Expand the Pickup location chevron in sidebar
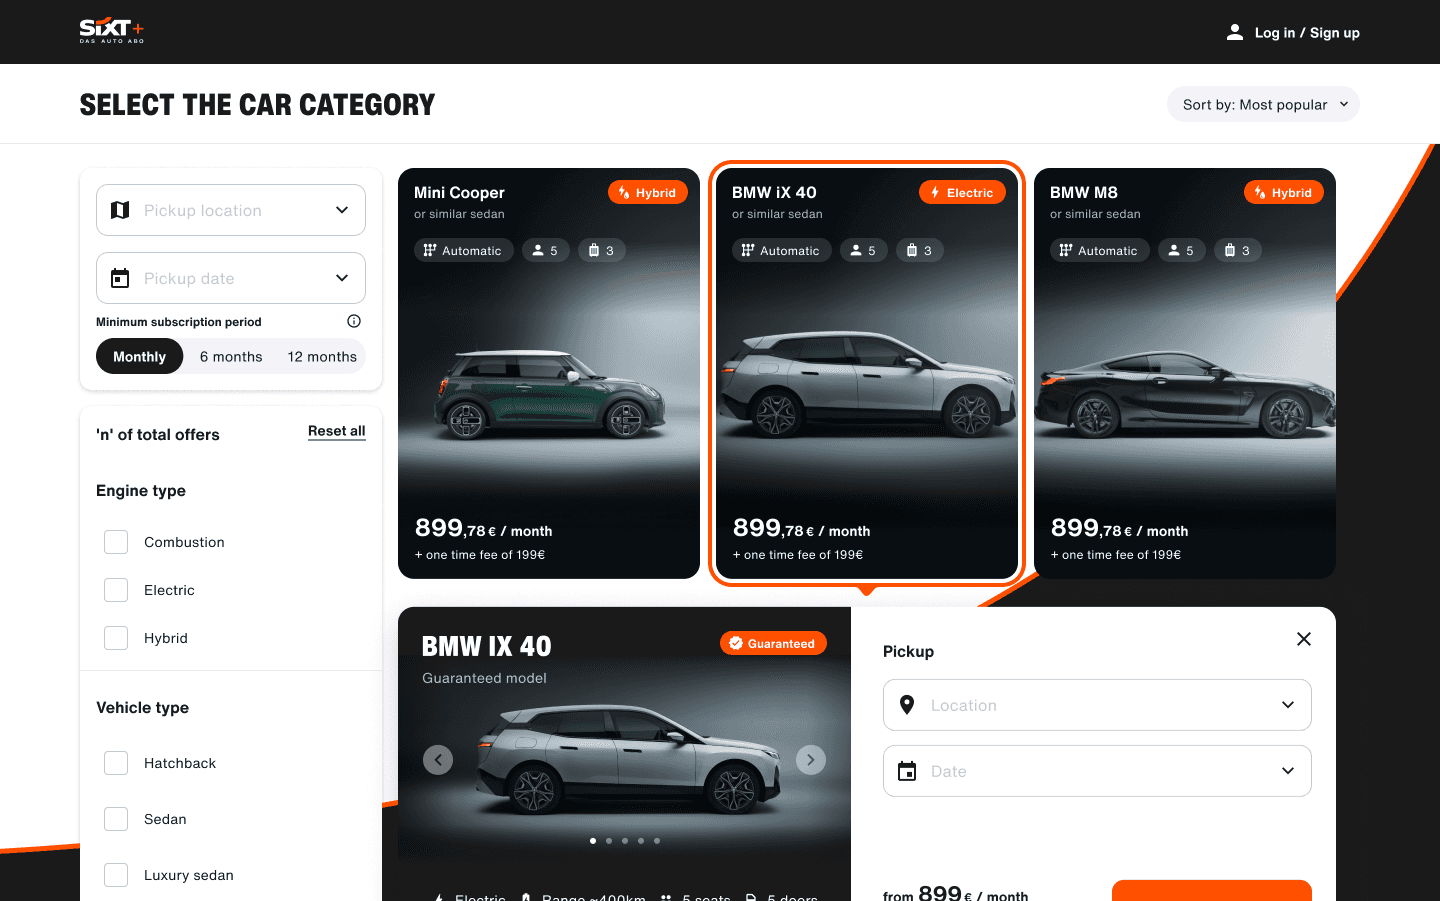Viewport: 1440px width, 901px height. [342, 210]
